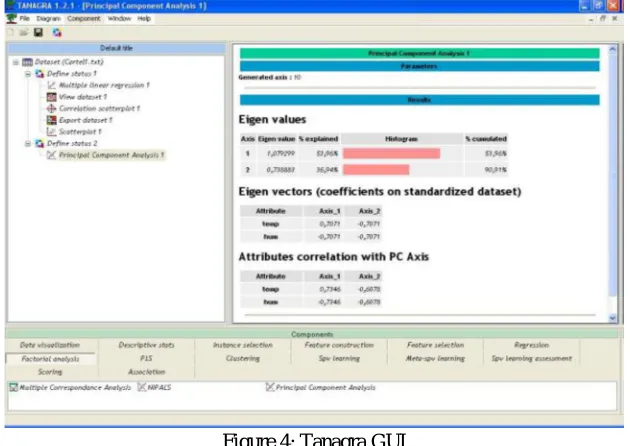The height and width of the screenshot is (446, 630).
Task: Minimize the inner MDI child window
Action: [591, 19]
